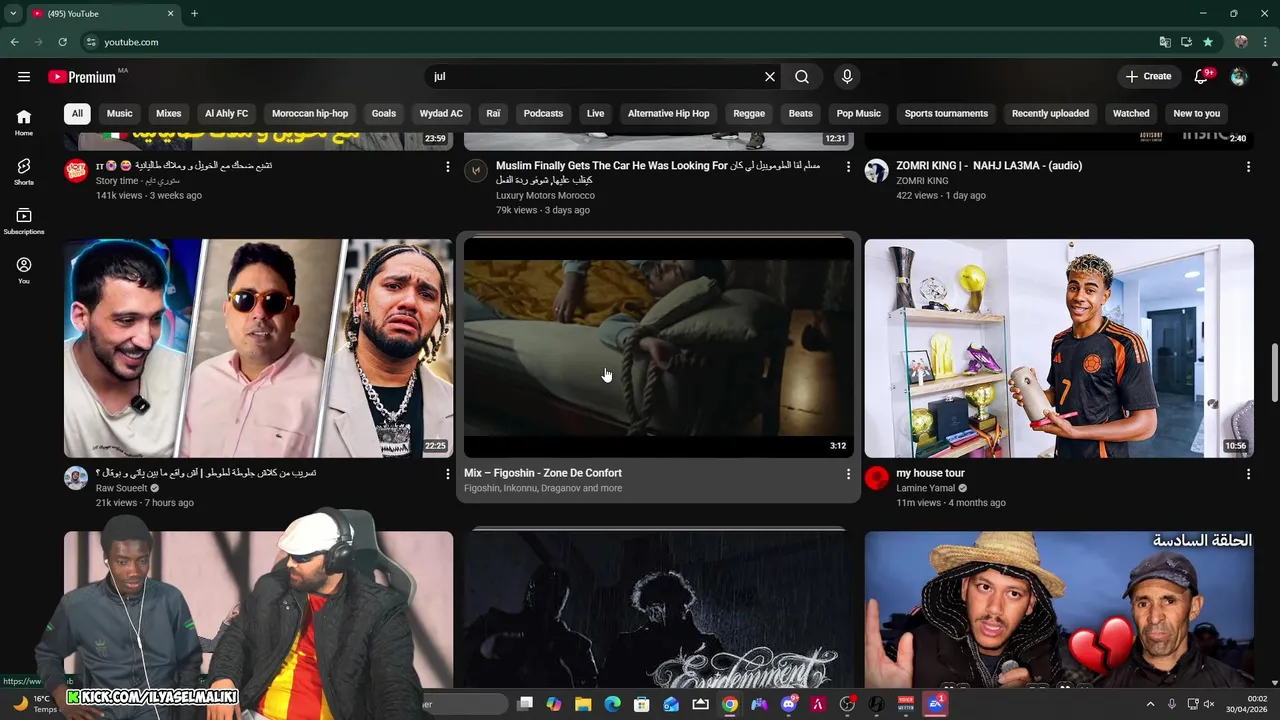This screenshot has height=720, width=1280.
Task: Open the ZOMRI KING channel avatar
Action: pos(877,171)
